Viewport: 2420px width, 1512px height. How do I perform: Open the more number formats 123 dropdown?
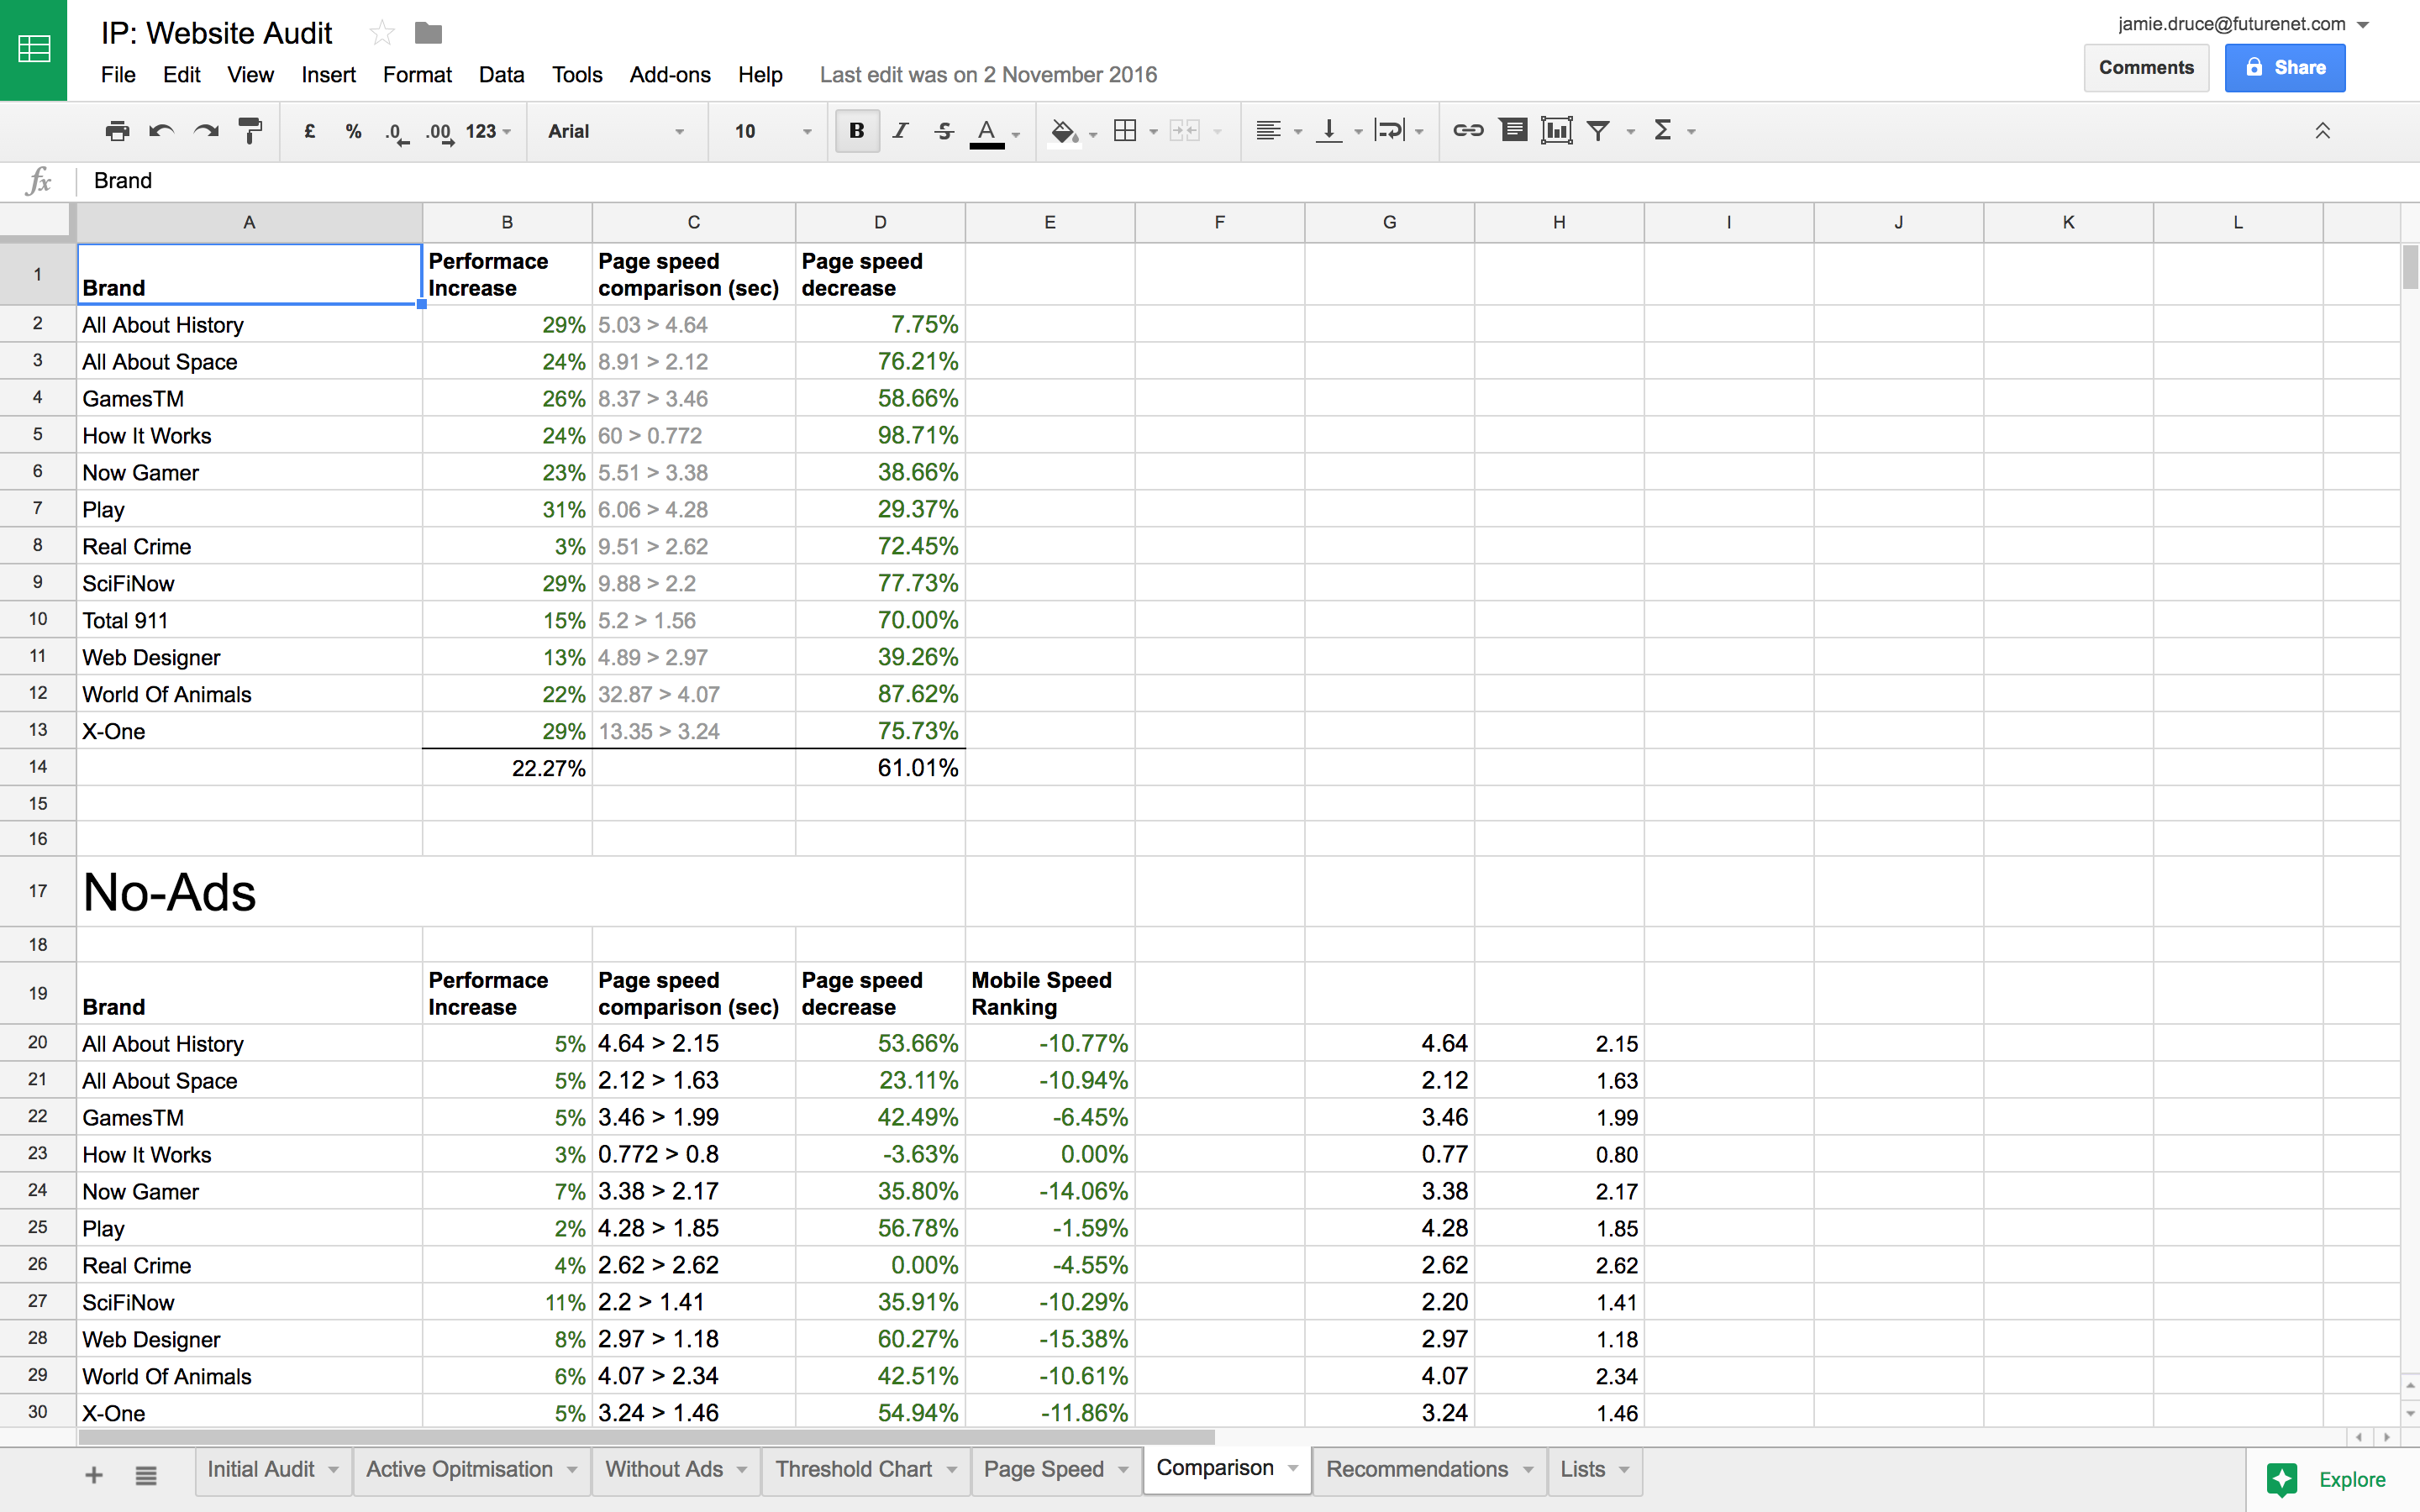489,131
